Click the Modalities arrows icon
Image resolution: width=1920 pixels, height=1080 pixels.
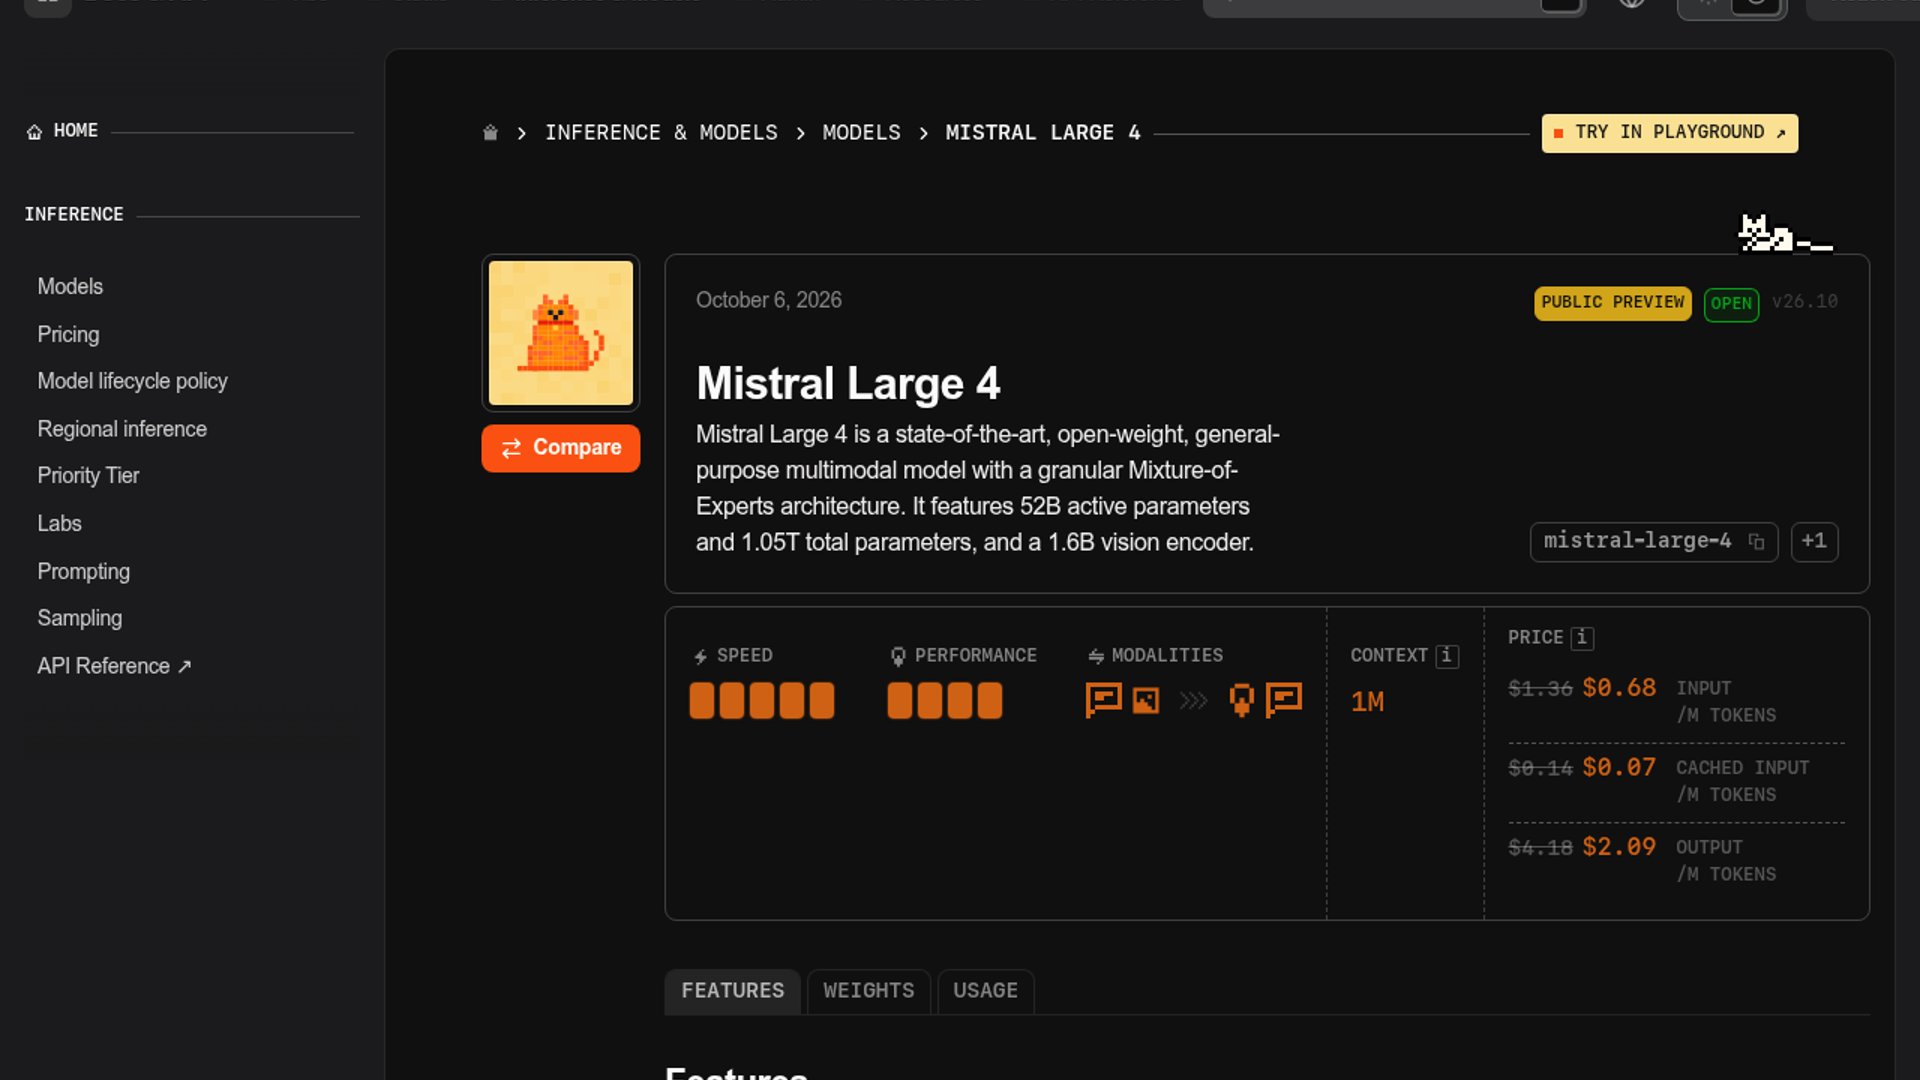point(1096,657)
